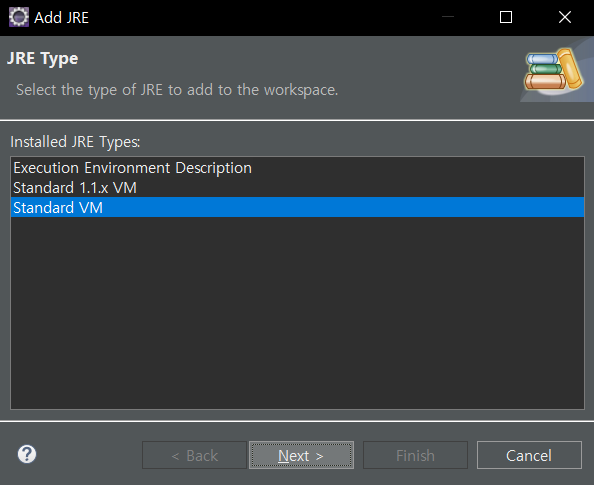Cancel the Add JRE wizard

tap(529, 455)
